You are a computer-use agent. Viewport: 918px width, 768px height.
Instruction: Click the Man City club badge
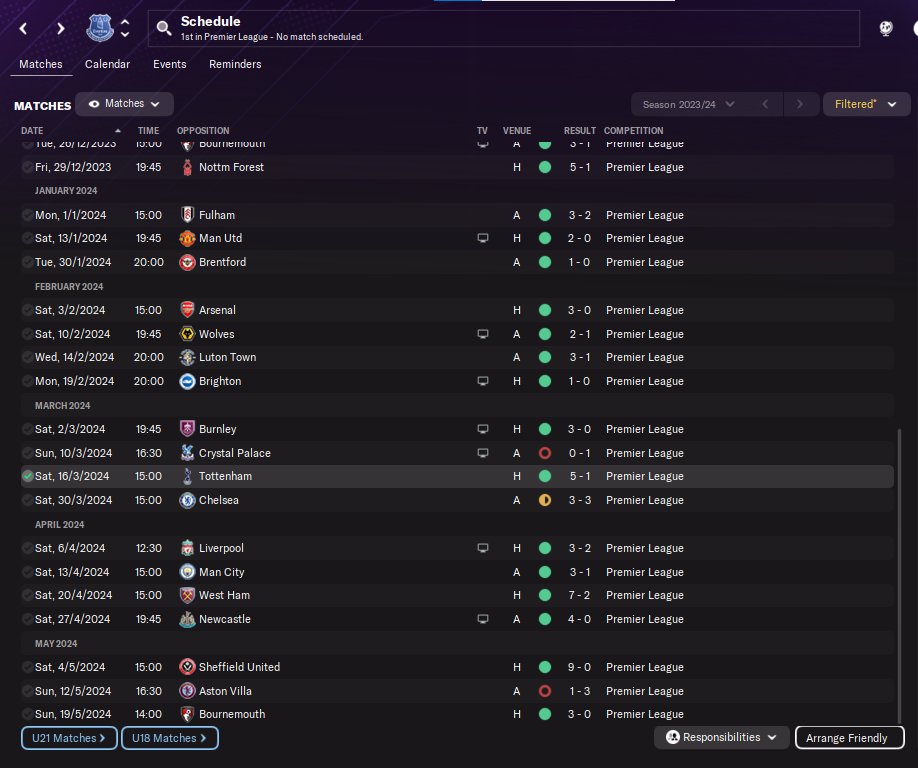click(187, 572)
